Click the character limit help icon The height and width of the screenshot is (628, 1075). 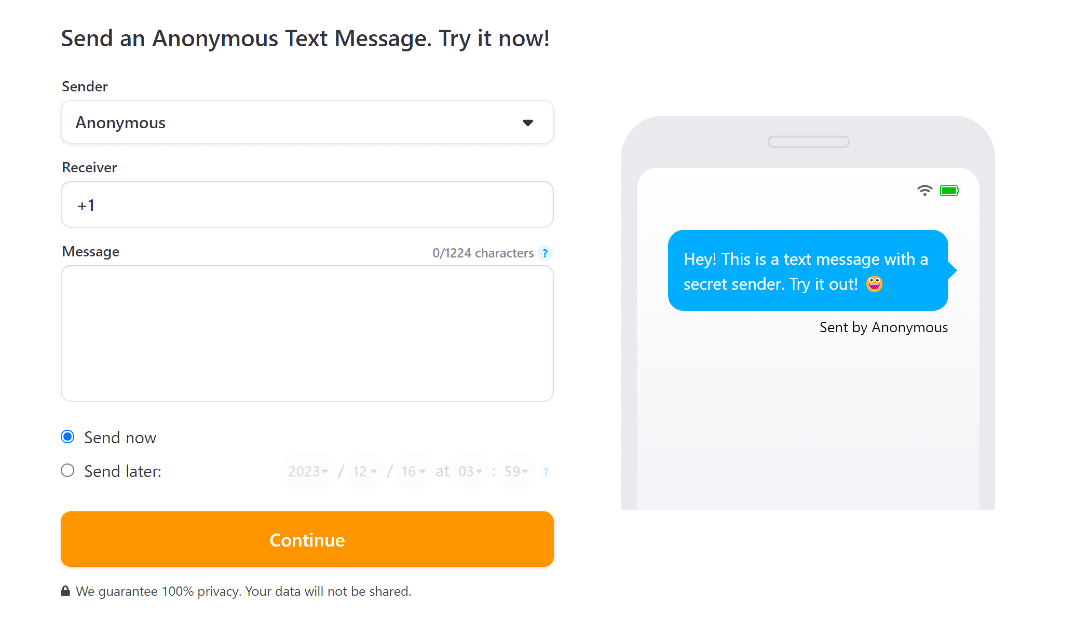545,253
